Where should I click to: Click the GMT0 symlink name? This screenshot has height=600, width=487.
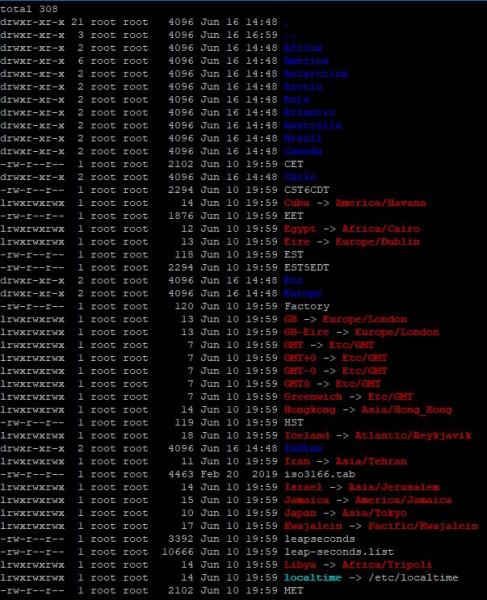coord(297,384)
